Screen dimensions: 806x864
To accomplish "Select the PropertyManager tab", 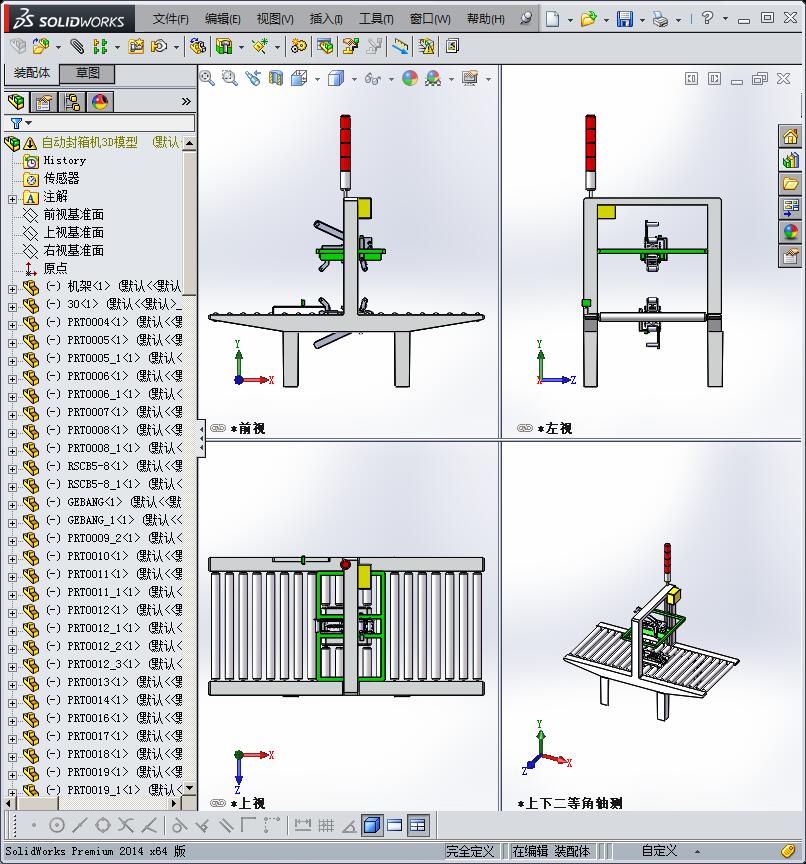I will 44,102.
